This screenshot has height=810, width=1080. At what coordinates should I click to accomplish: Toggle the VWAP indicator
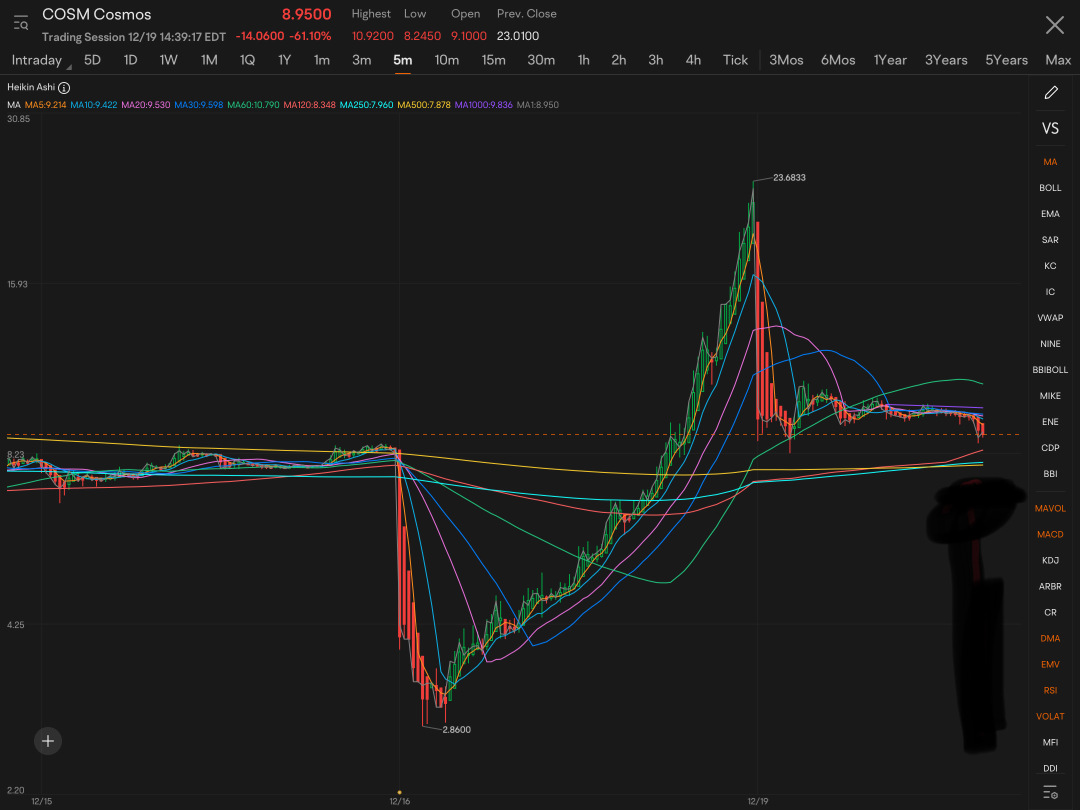[1050, 318]
